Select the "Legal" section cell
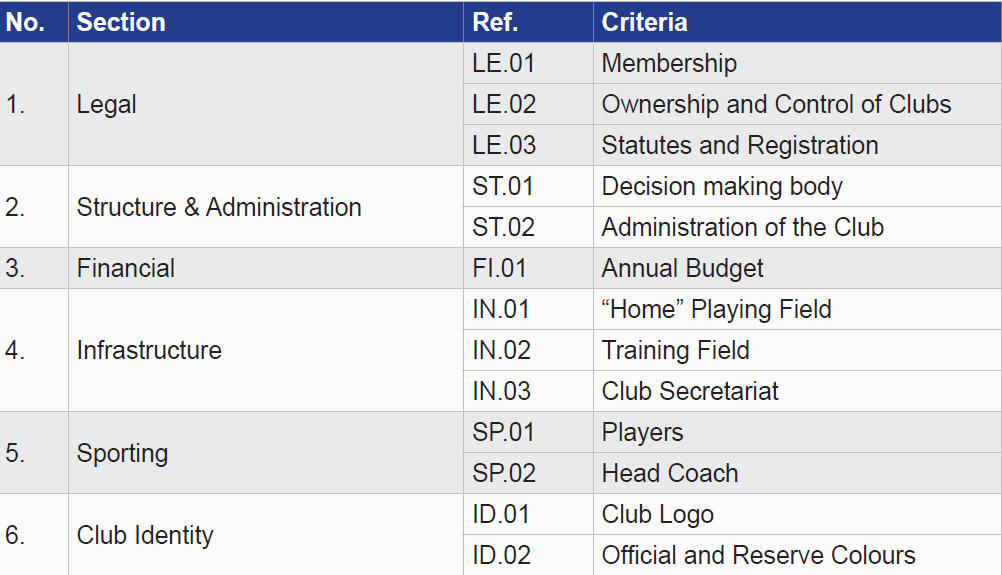Viewport: 1002px width, 575px height. [107, 104]
